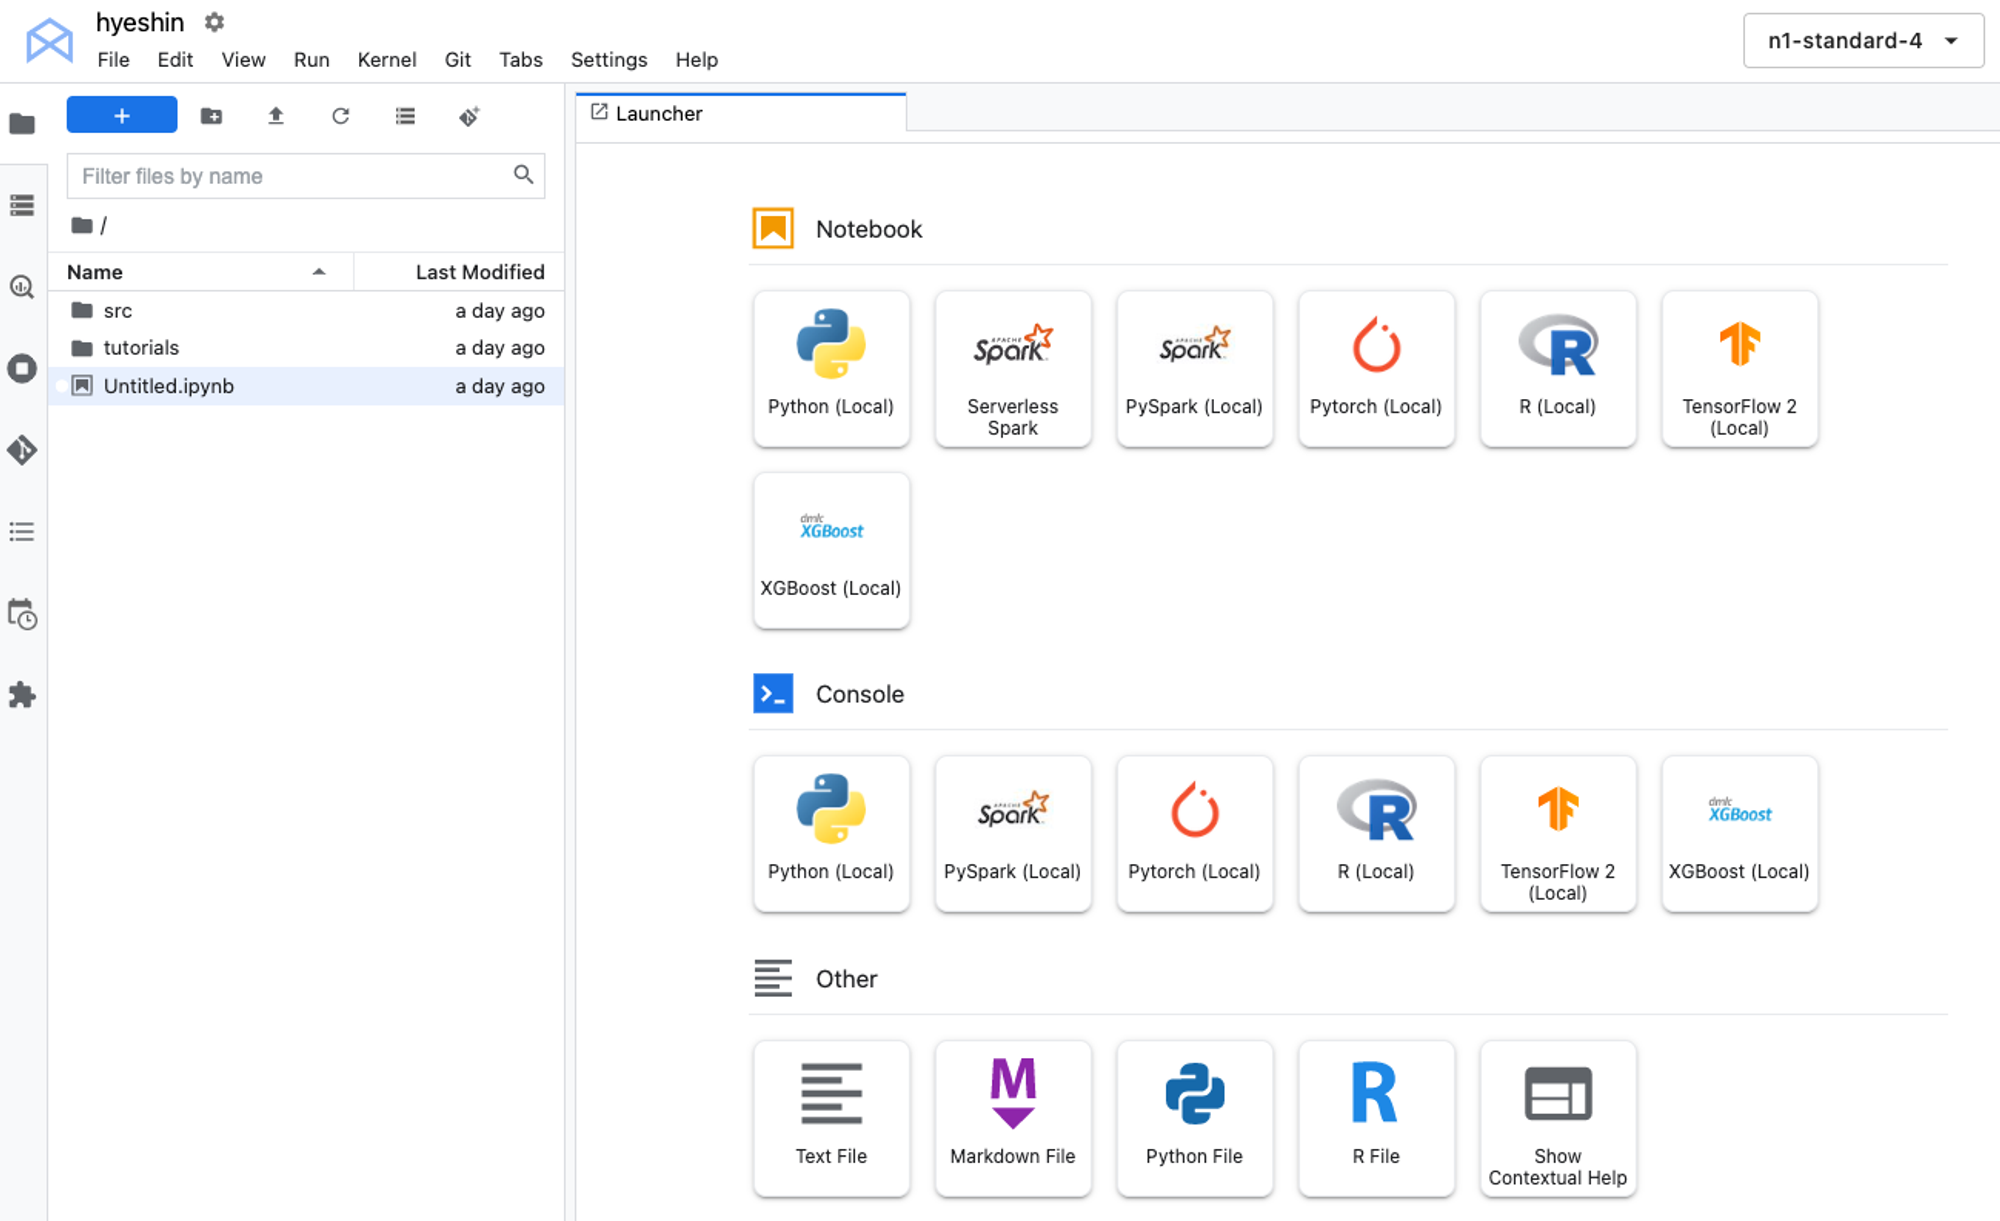Screen dimensions: 2000x1221
Task: Open the tutorials folder
Action: coord(141,348)
